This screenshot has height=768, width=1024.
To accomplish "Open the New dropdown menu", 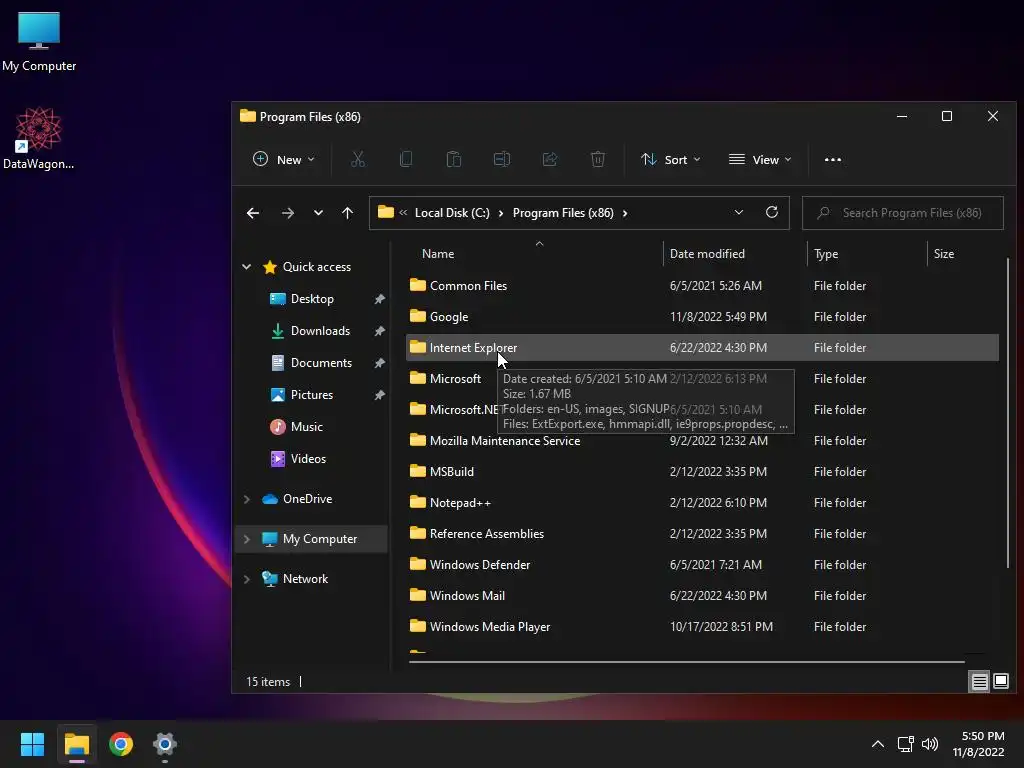I will [283, 159].
